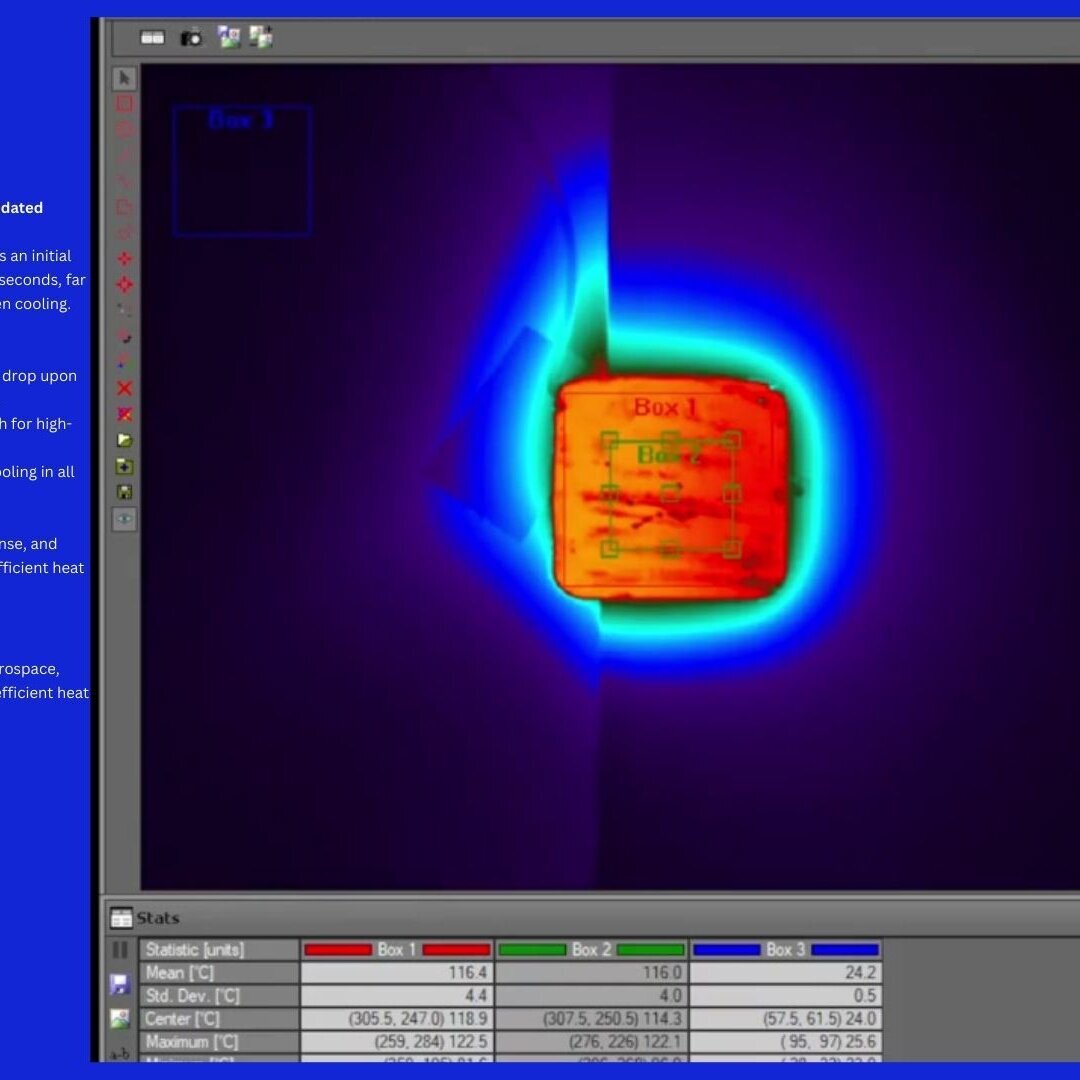The width and height of the screenshot is (1080, 1080).
Task: Pause stats updating with the pause icon
Action: point(120,950)
